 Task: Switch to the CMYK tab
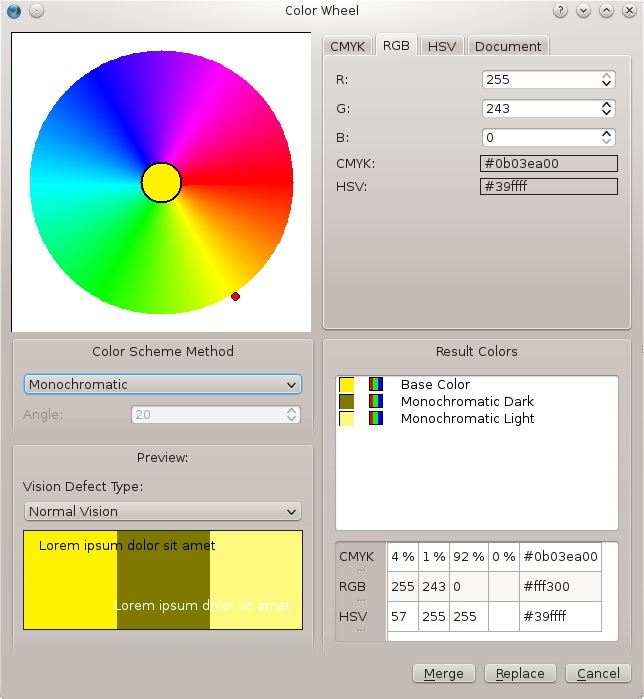[348, 46]
